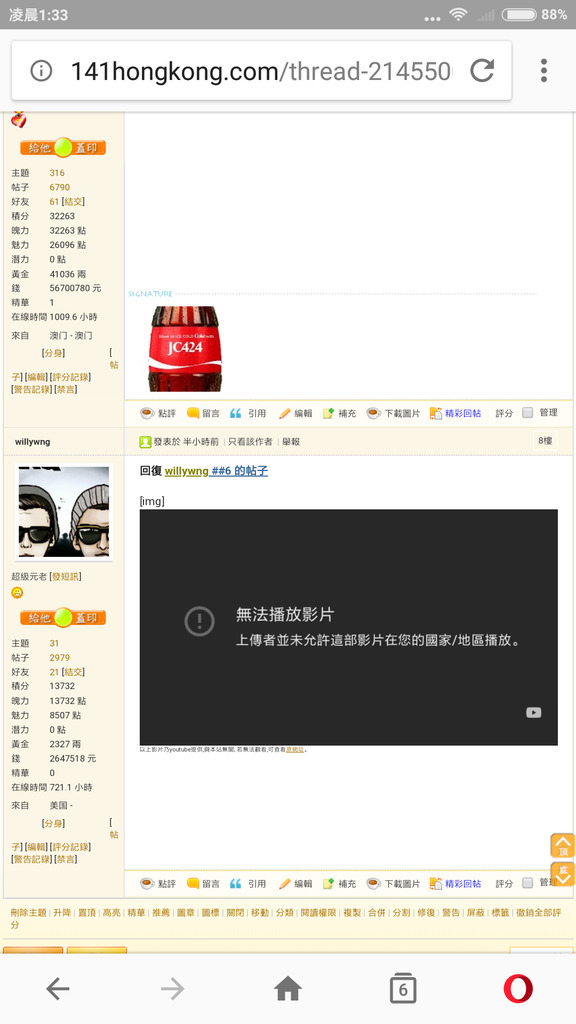This screenshot has height=1024, width=576.
Task: Go back using the browser back arrow
Action: coord(57,989)
